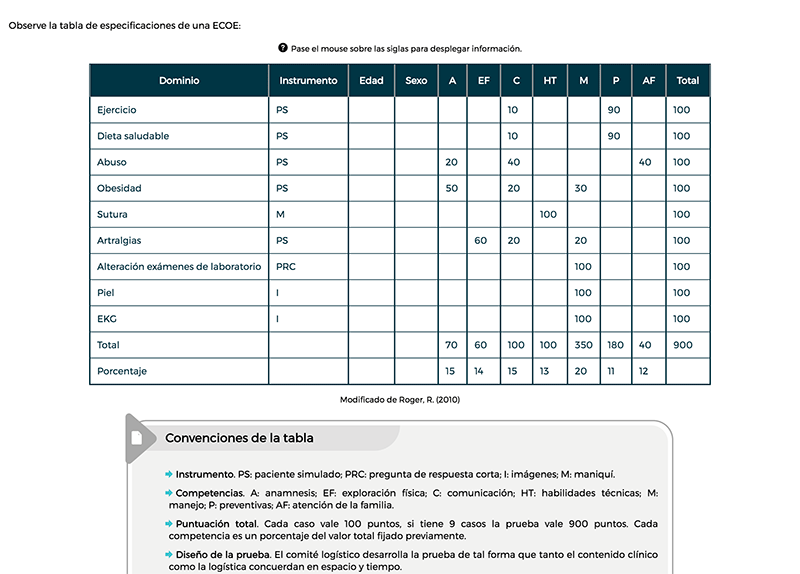Click the AF abbreviation column header
Screen dimensions: 800x574
(x=648, y=81)
